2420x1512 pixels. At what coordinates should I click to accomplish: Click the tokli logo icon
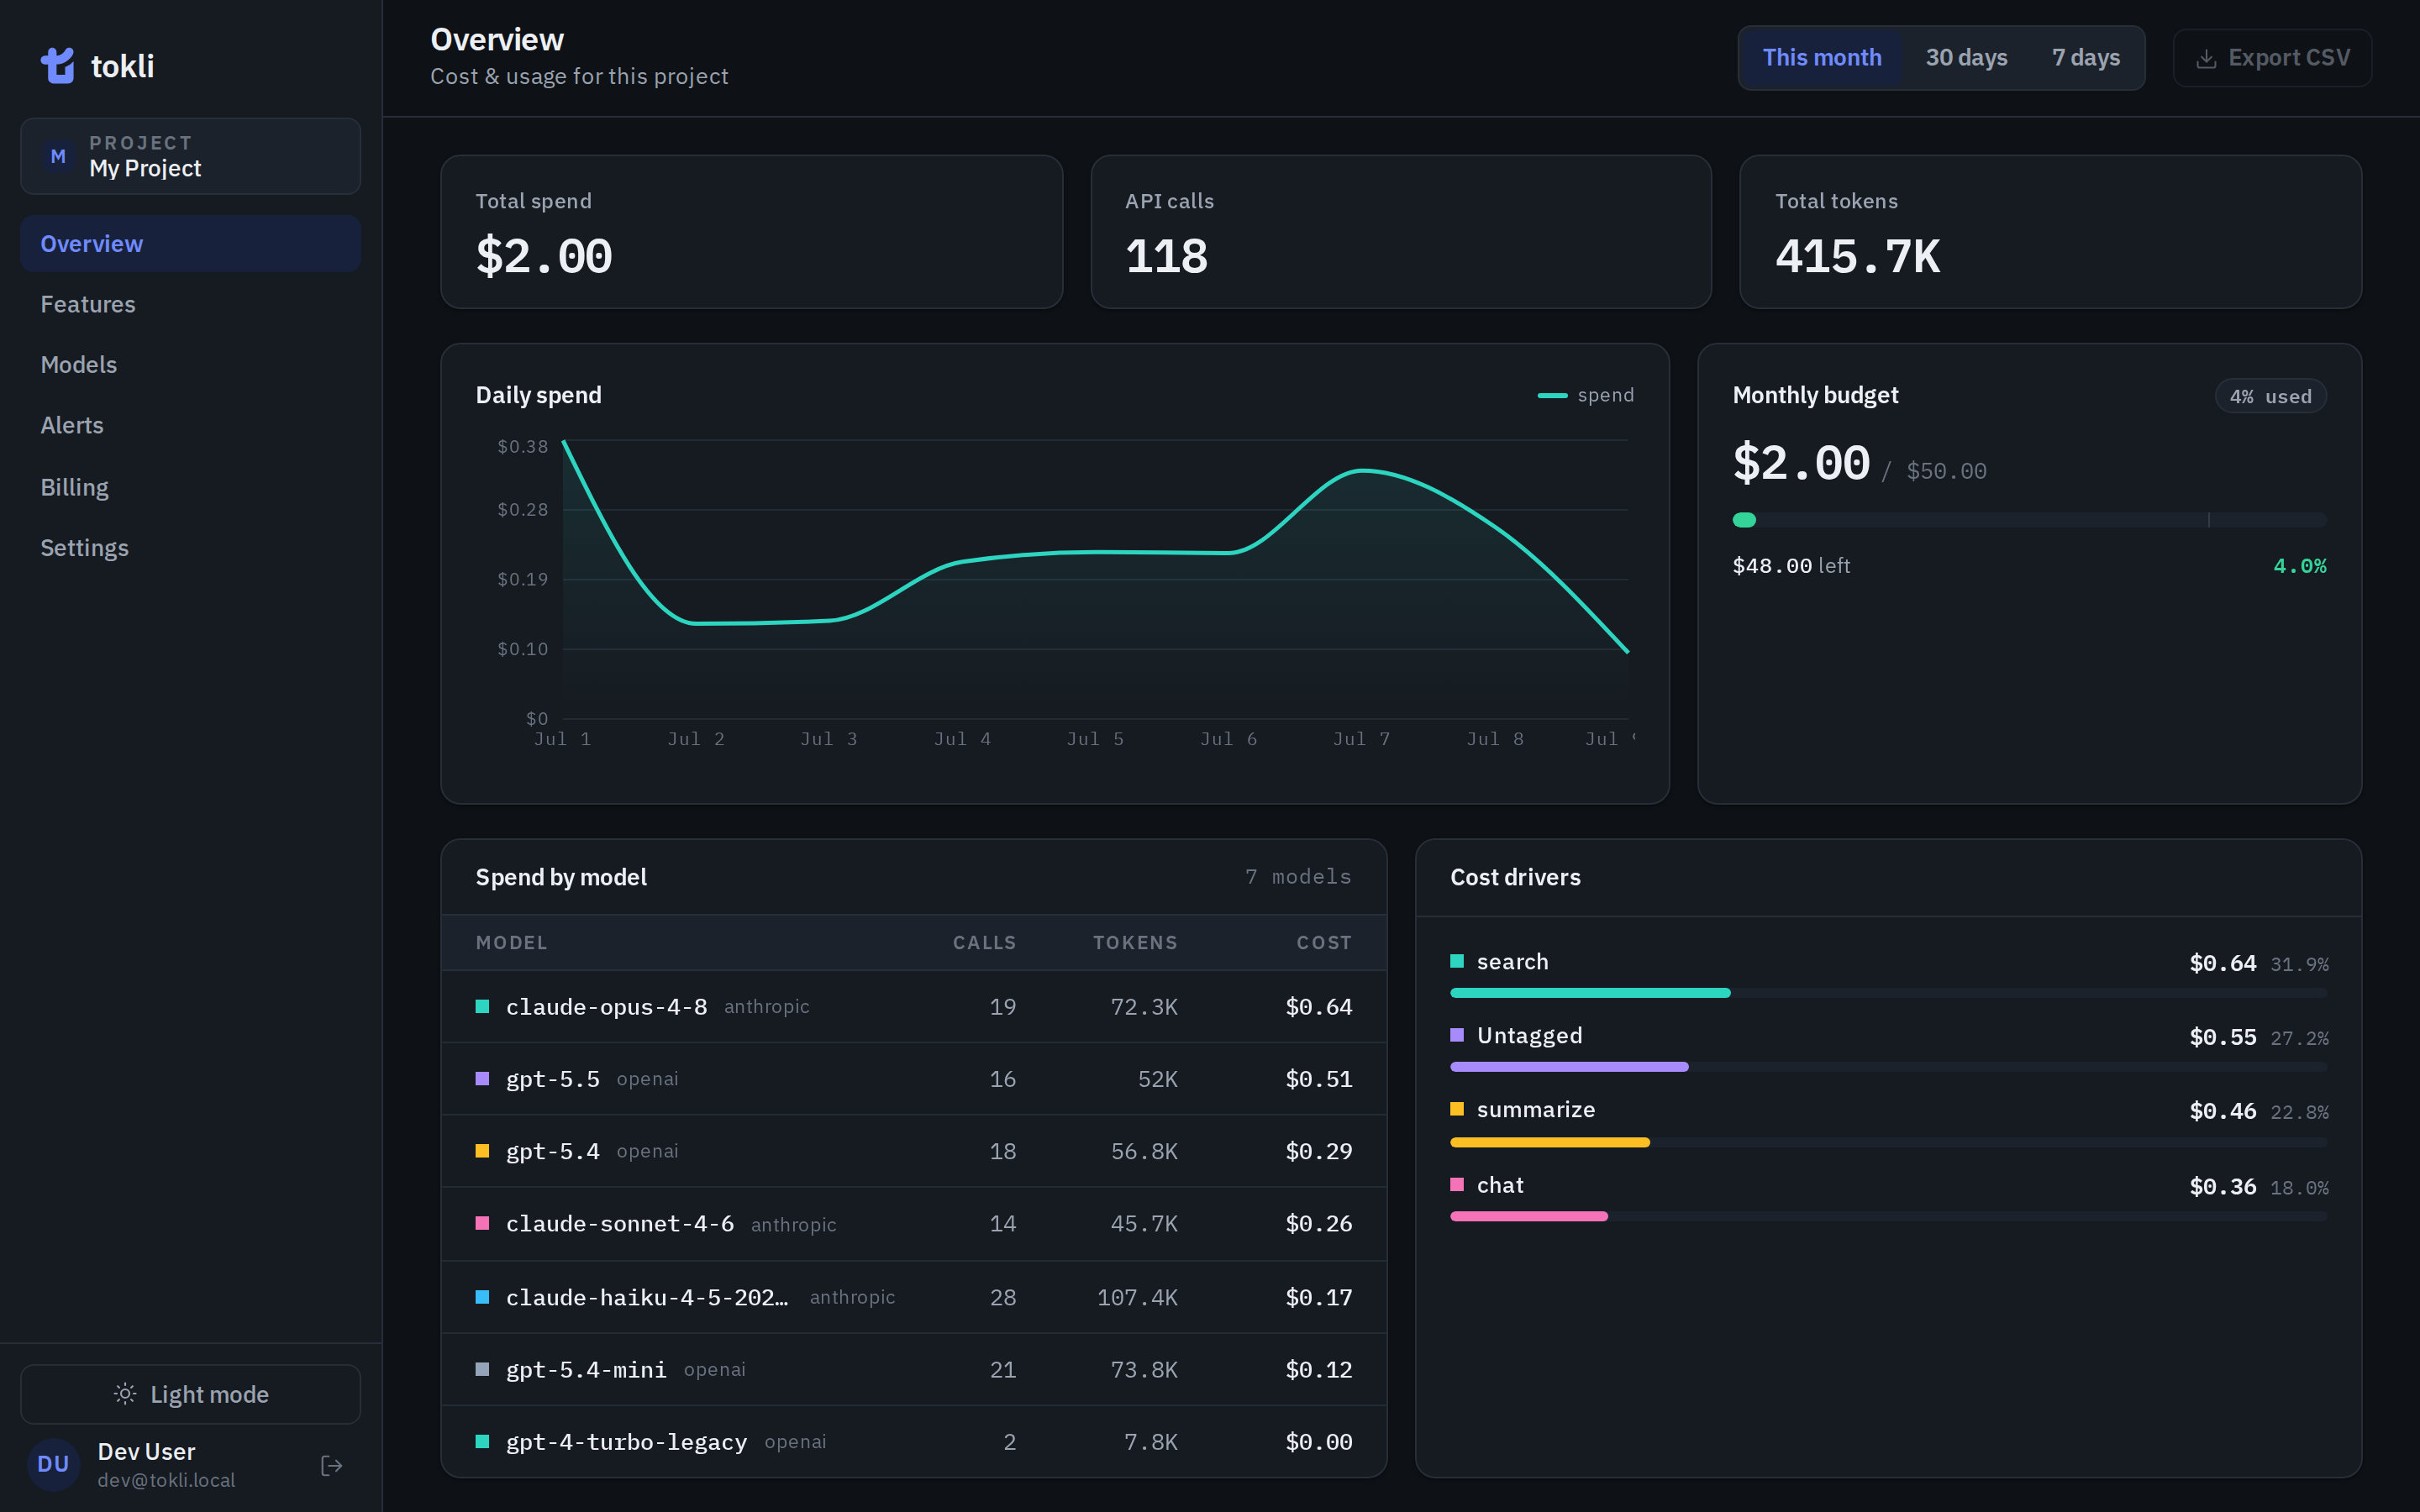tap(57, 66)
